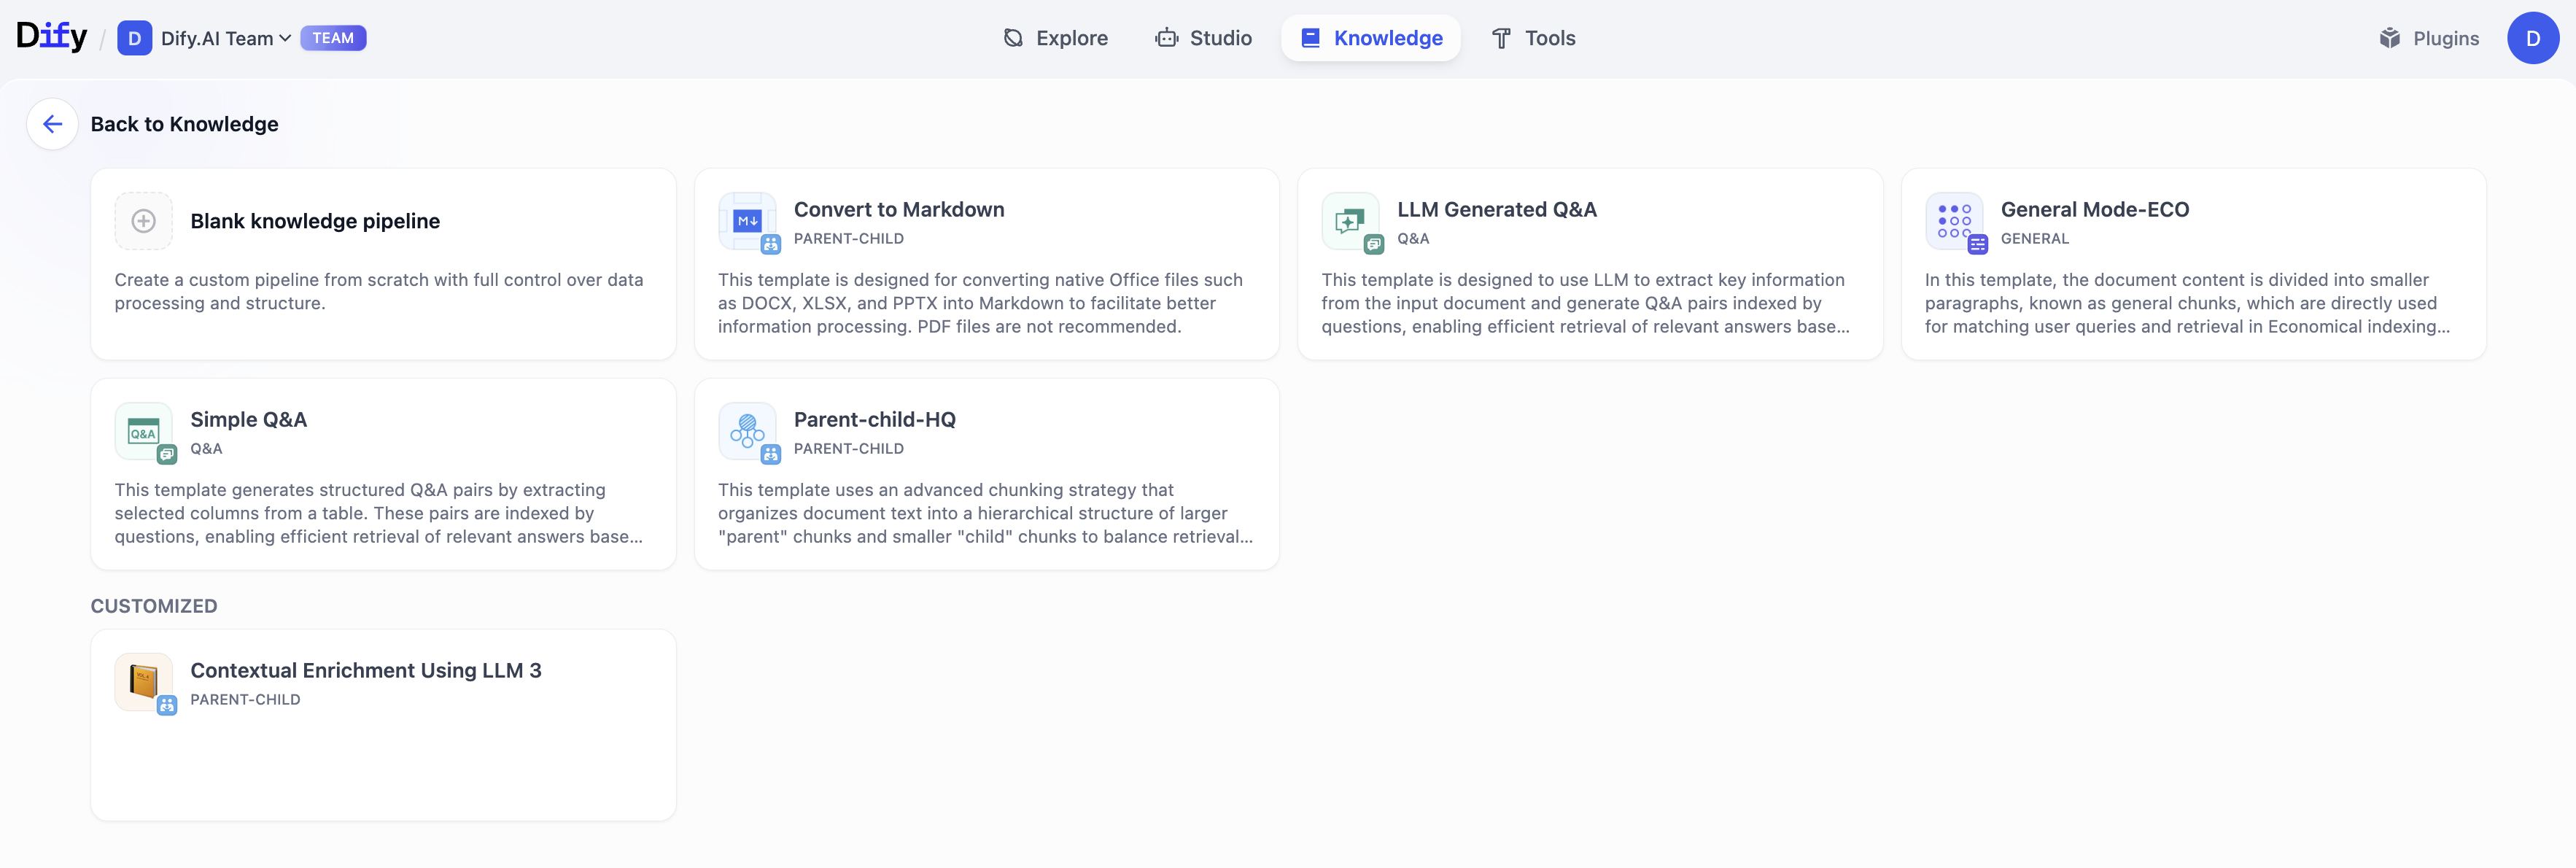Open the Dify.AI Team workspace dropdown
This screenshot has height=868, width=2576.
pos(226,38)
